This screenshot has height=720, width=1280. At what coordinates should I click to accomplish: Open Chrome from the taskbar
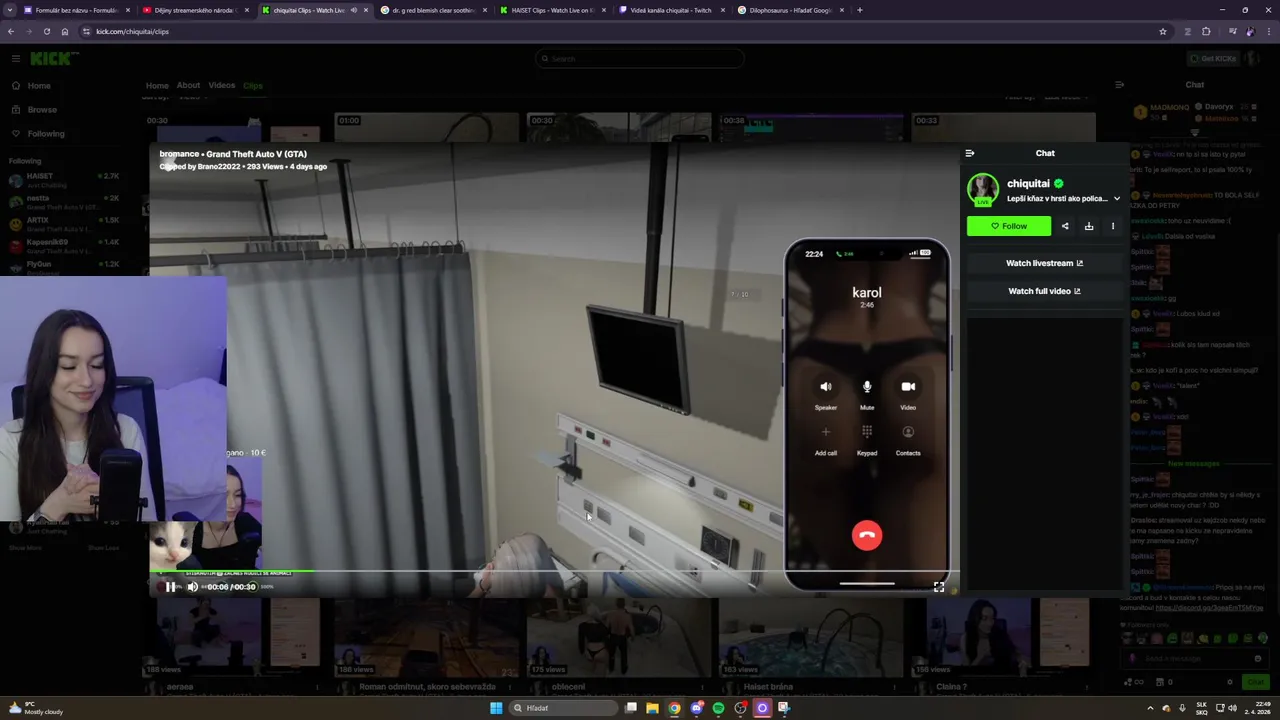tap(674, 708)
